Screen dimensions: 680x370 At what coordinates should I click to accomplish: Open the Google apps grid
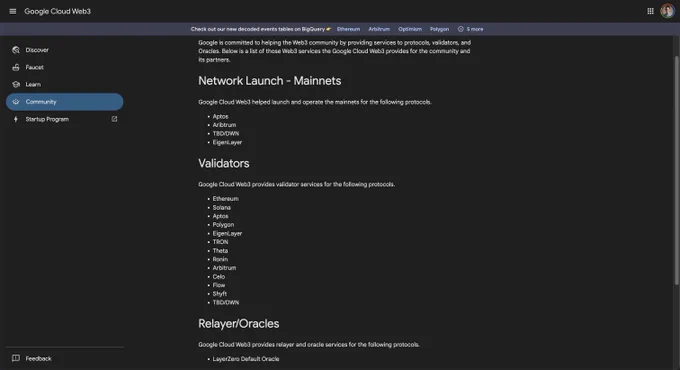pos(650,11)
